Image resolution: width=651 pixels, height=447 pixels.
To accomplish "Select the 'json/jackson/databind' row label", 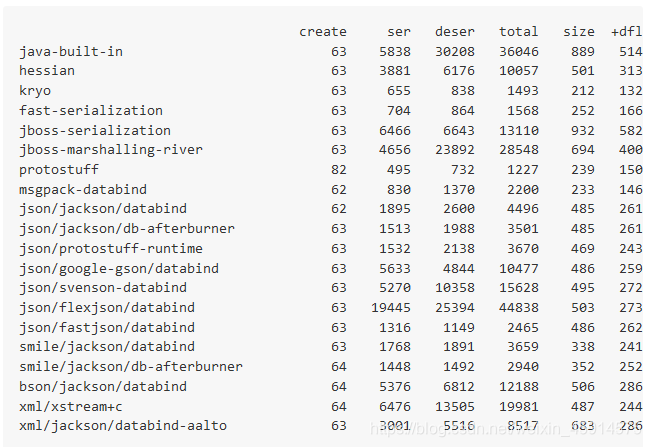I will (x=103, y=209).
